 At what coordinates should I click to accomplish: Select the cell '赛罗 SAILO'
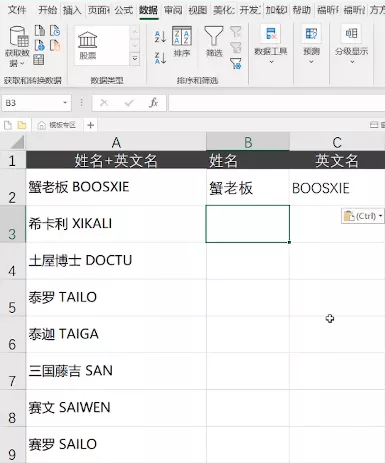click(x=116, y=445)
